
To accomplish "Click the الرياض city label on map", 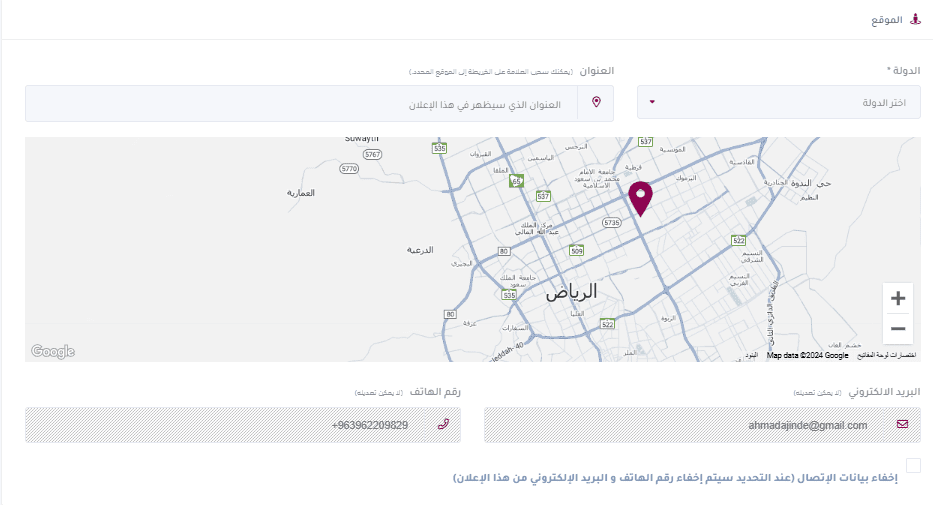I will pos(571,292).
